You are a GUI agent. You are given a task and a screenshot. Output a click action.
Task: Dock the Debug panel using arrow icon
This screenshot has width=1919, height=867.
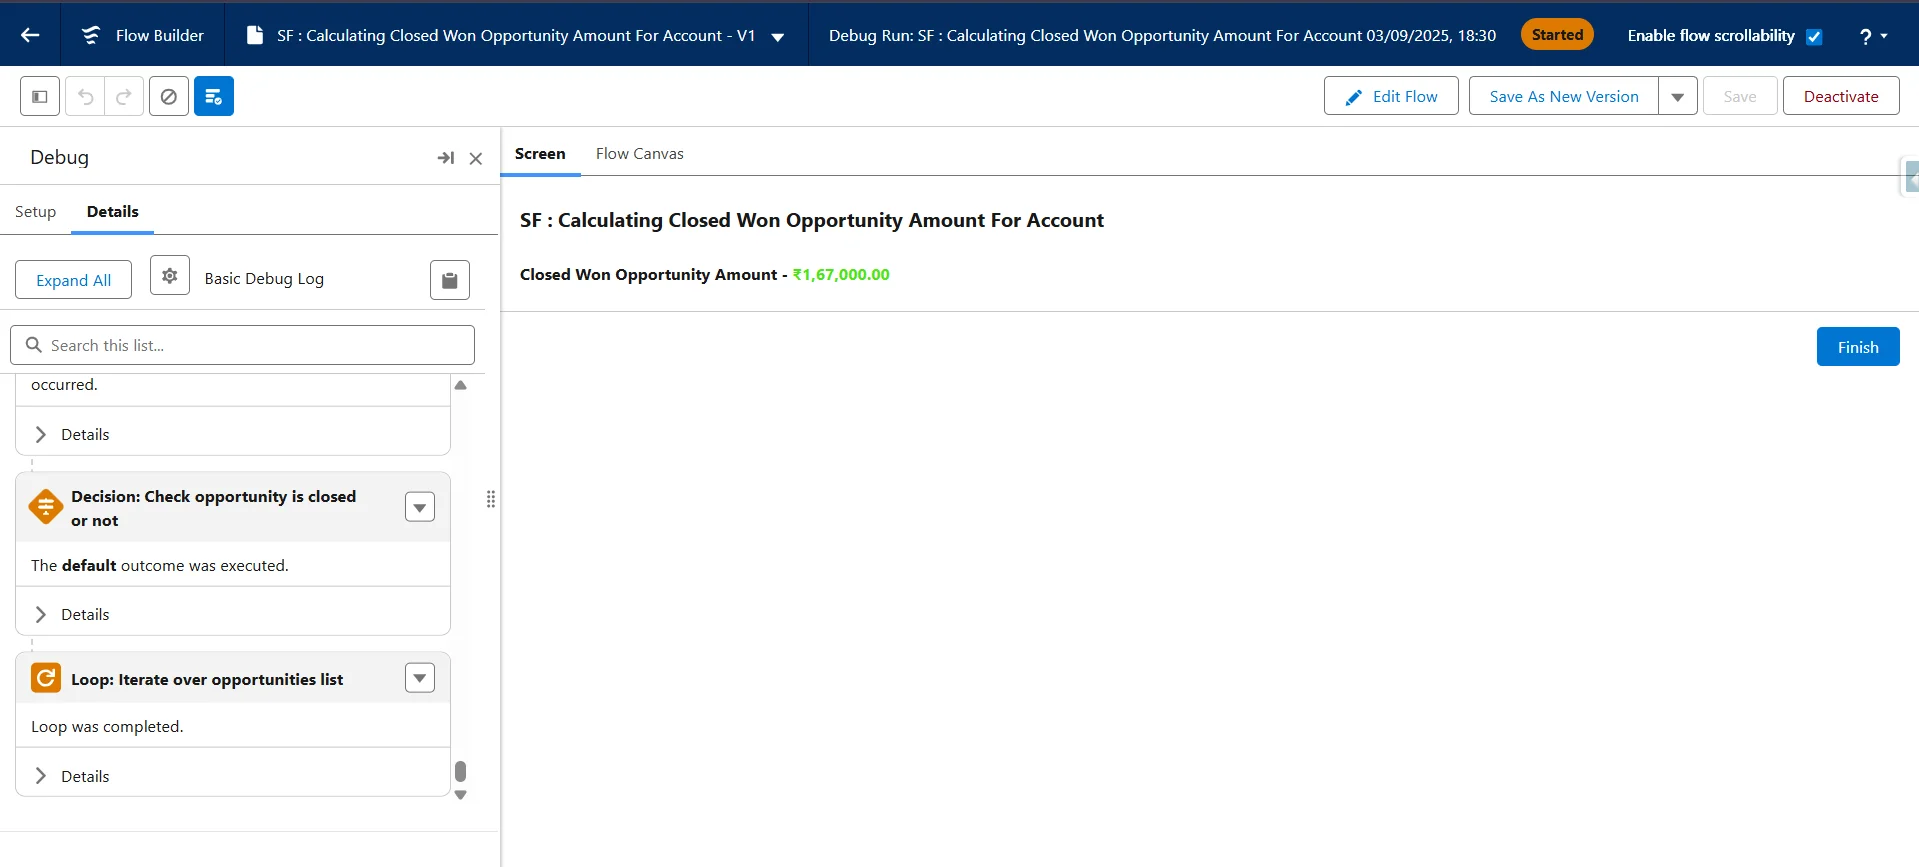coord(446,158)
